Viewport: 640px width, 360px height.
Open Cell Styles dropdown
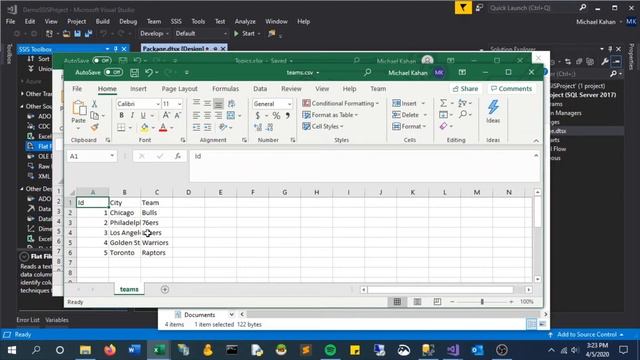click(323, 126)
